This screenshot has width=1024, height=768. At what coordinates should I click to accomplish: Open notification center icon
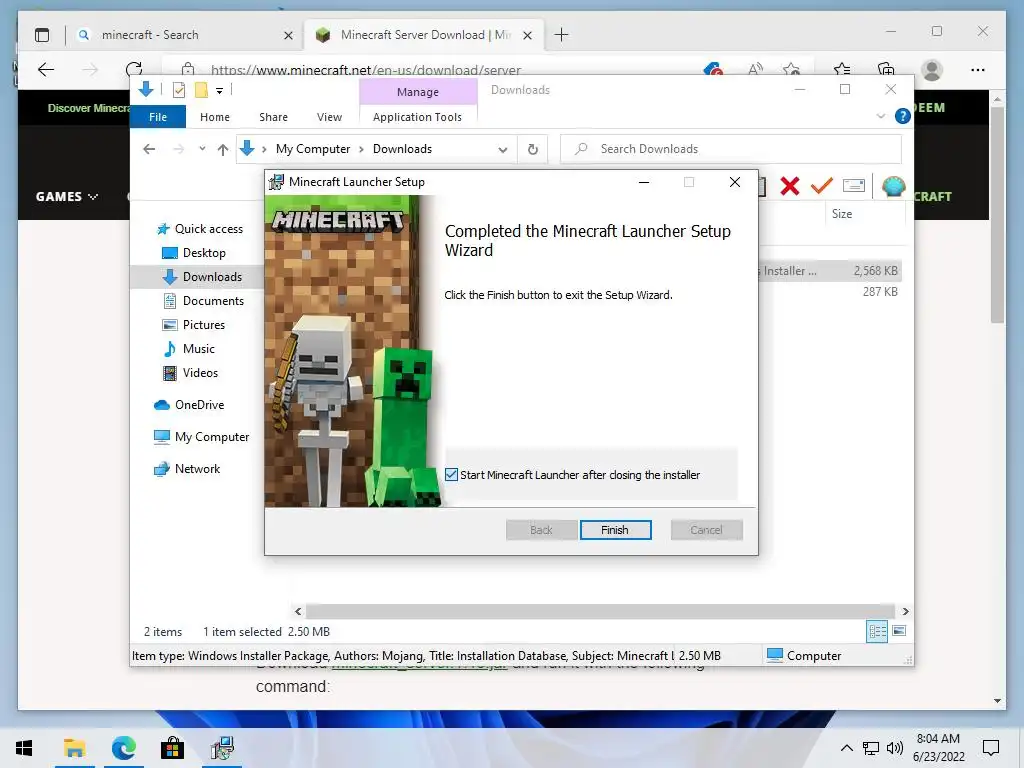[x=991, y=748]
